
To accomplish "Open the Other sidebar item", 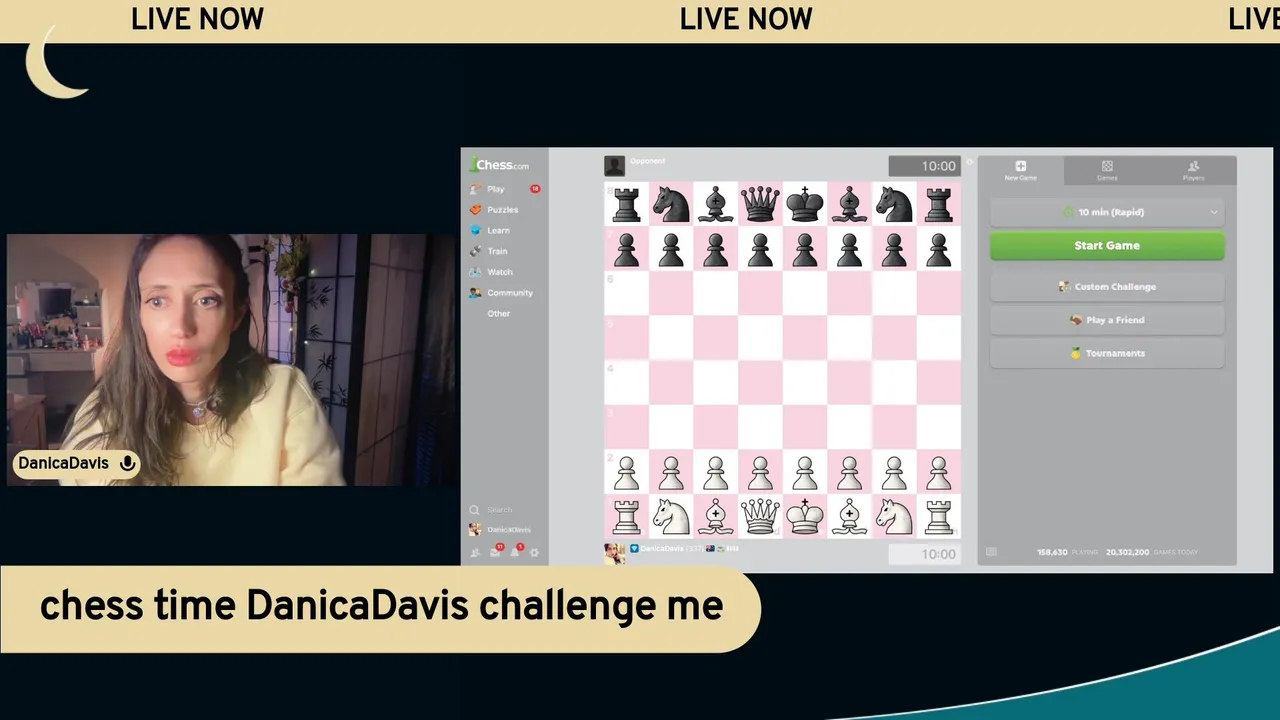I will point(499,314).
